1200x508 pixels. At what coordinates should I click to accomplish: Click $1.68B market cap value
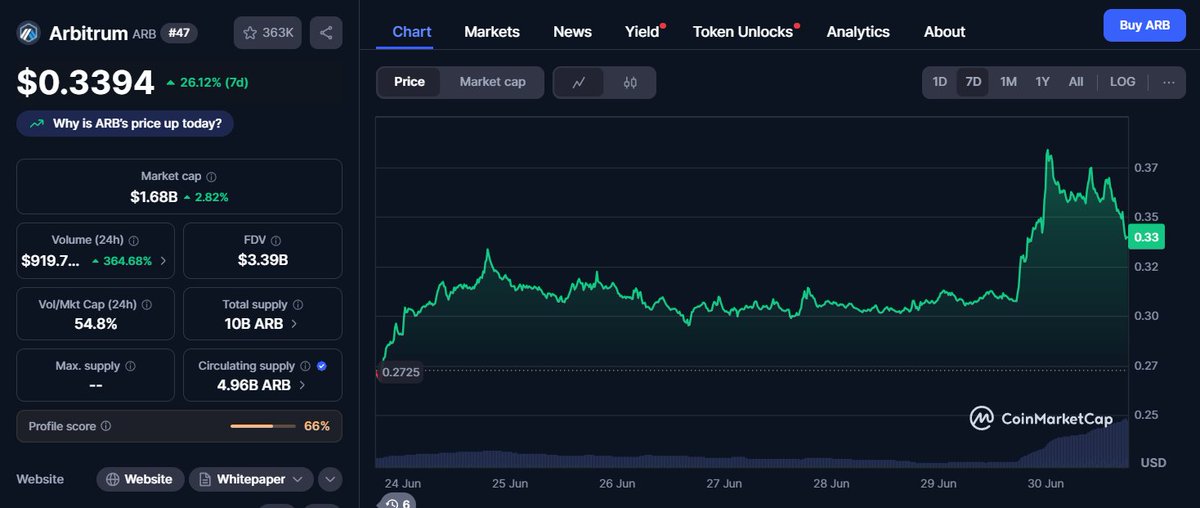click(153, 197)
